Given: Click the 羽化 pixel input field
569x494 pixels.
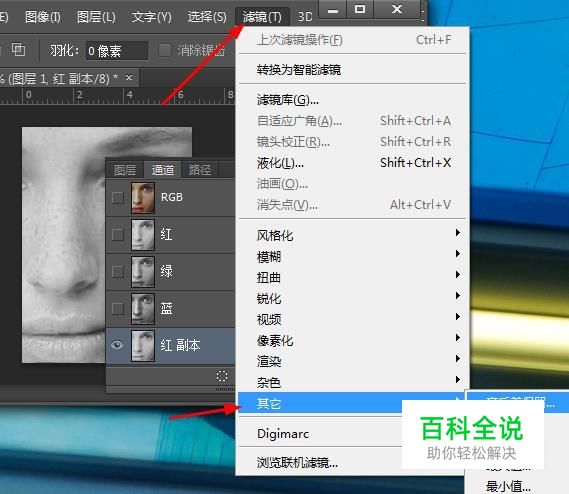Looking at the screenshot, I should click(116, 50).
